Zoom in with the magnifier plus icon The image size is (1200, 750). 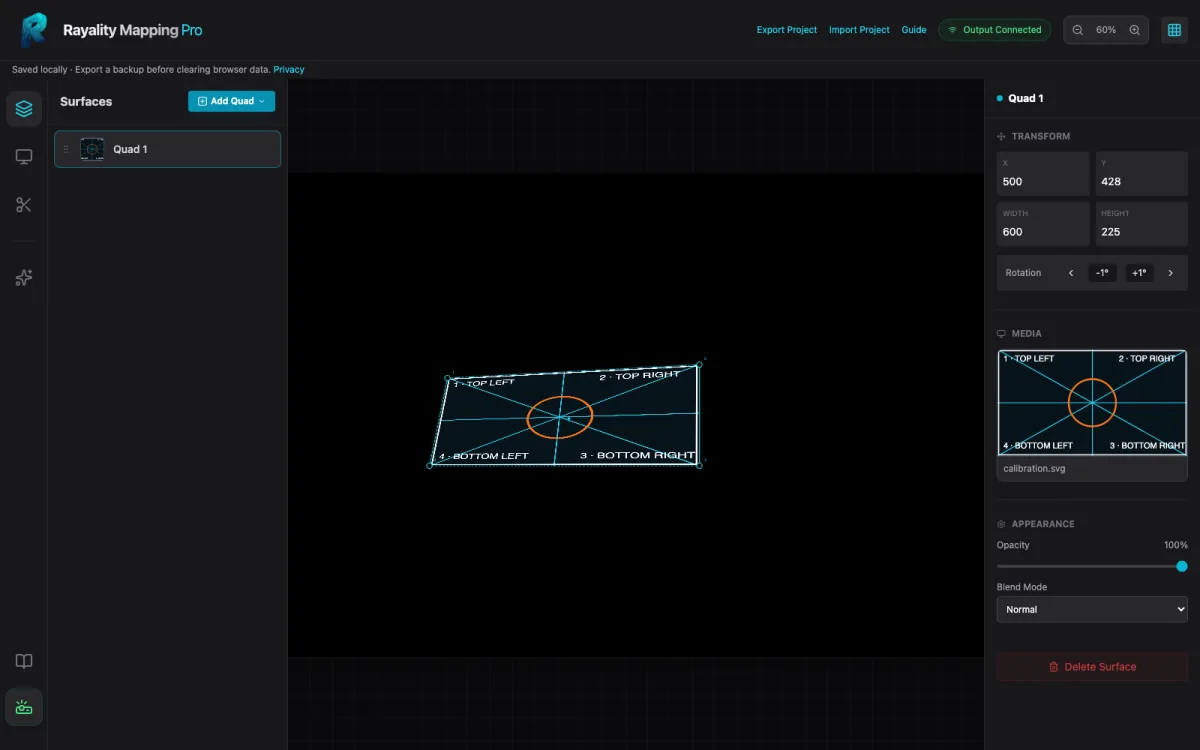(x=1134, y=30)
